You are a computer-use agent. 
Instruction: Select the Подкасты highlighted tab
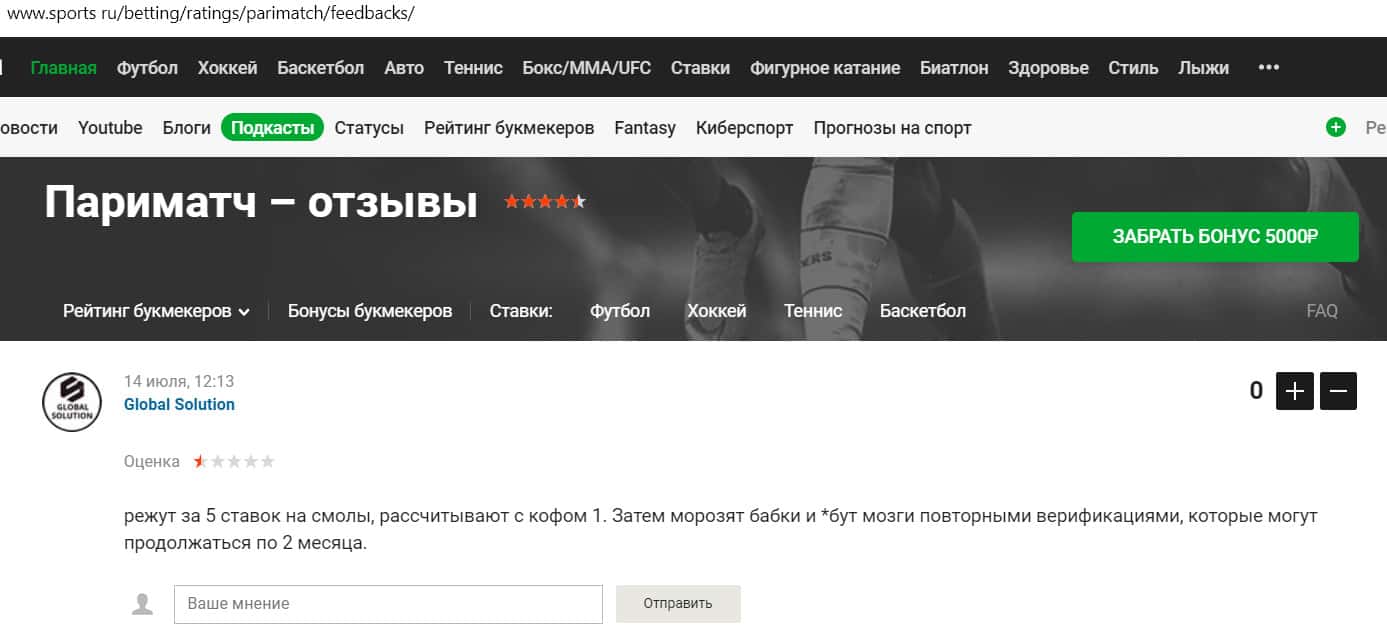coord(272,127)
